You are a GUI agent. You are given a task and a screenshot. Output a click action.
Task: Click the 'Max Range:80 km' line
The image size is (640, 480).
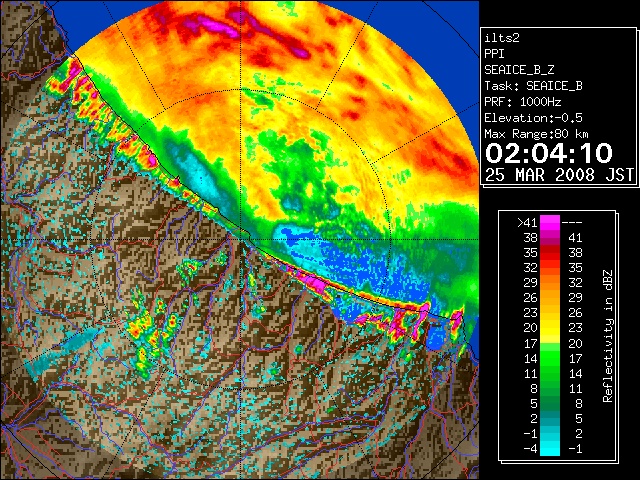click(536, 134)
